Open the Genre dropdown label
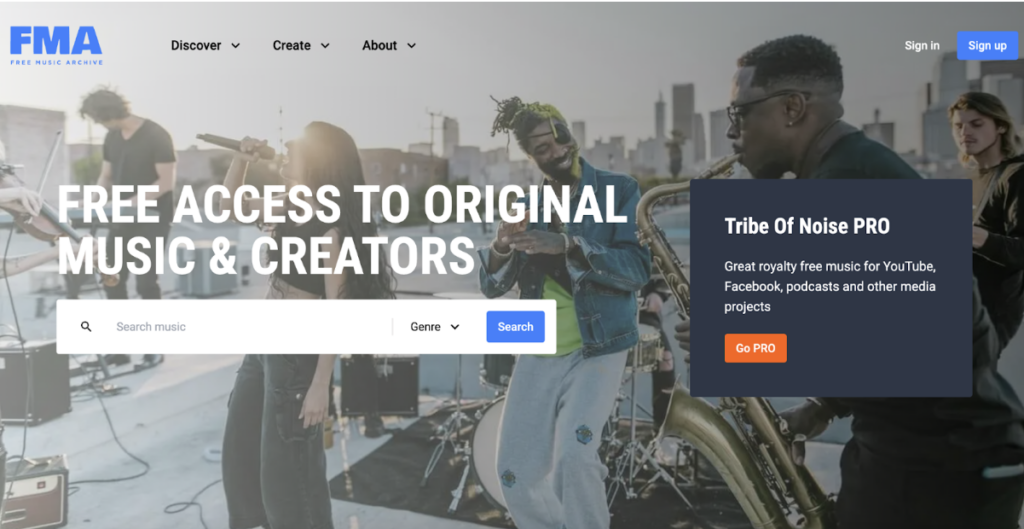This screenshot has width=1024, height=529. 425,327
